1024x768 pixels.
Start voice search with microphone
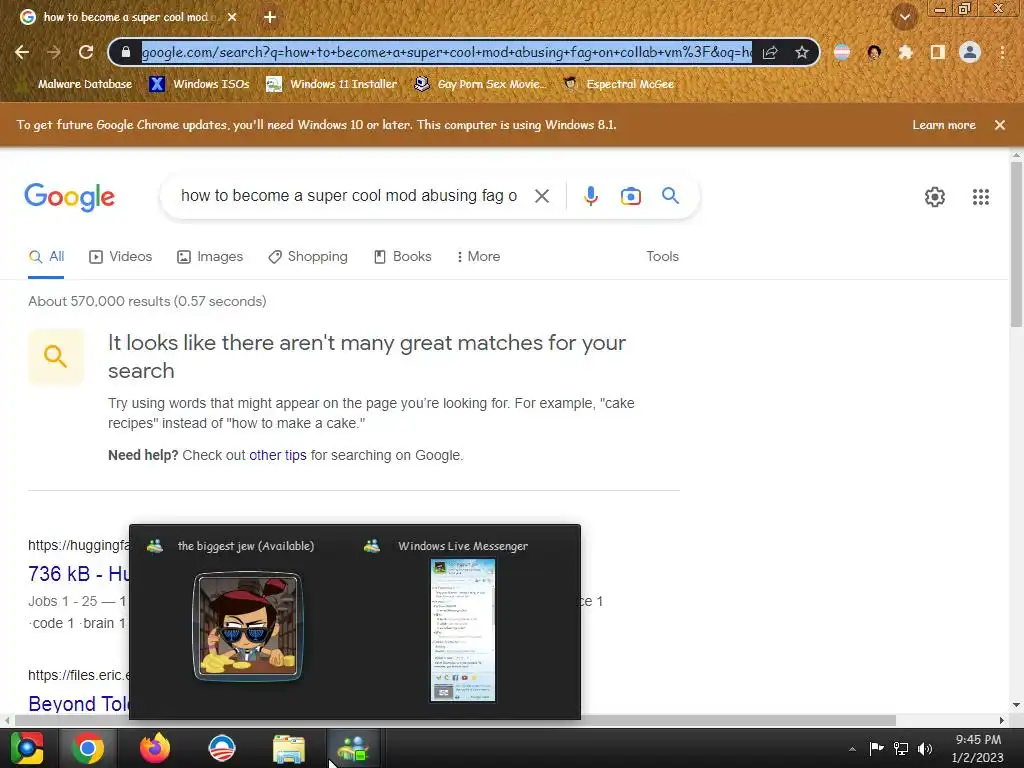590,196
